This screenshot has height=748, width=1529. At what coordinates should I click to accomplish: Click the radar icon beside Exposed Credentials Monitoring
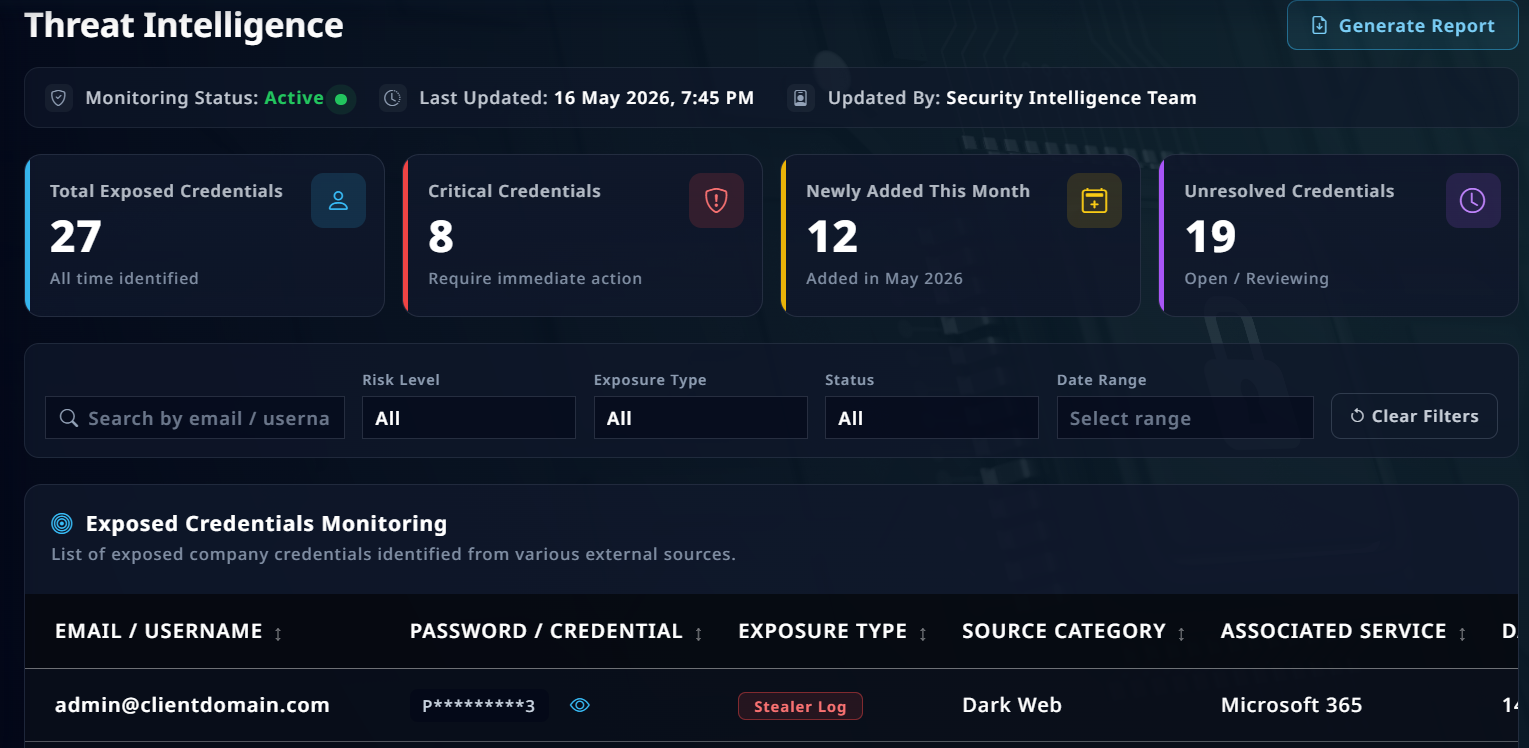(62, 523)
